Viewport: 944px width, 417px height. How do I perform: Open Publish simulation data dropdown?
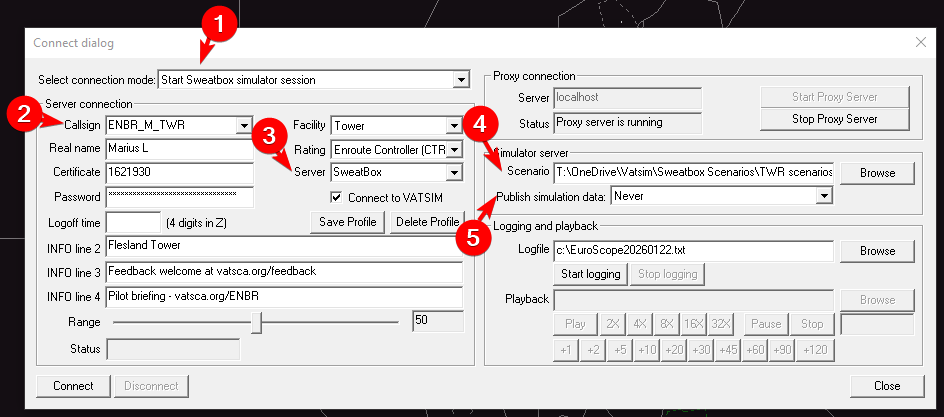click(824, 197)
